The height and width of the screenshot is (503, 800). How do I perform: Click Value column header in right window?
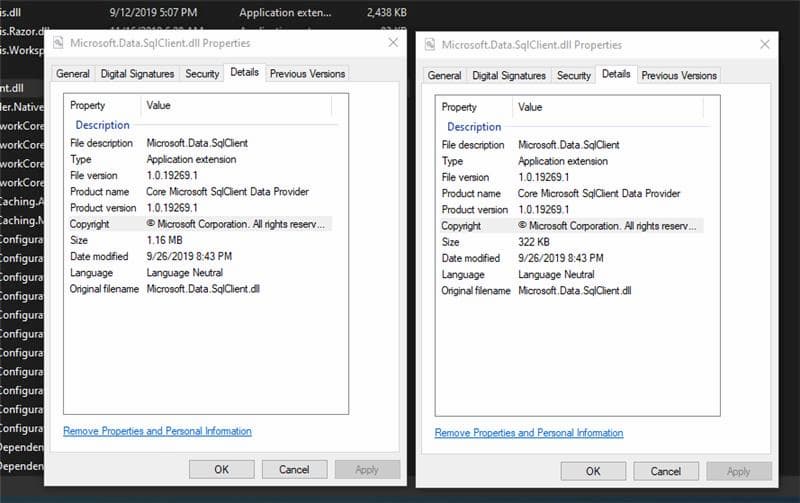(608, 108)
